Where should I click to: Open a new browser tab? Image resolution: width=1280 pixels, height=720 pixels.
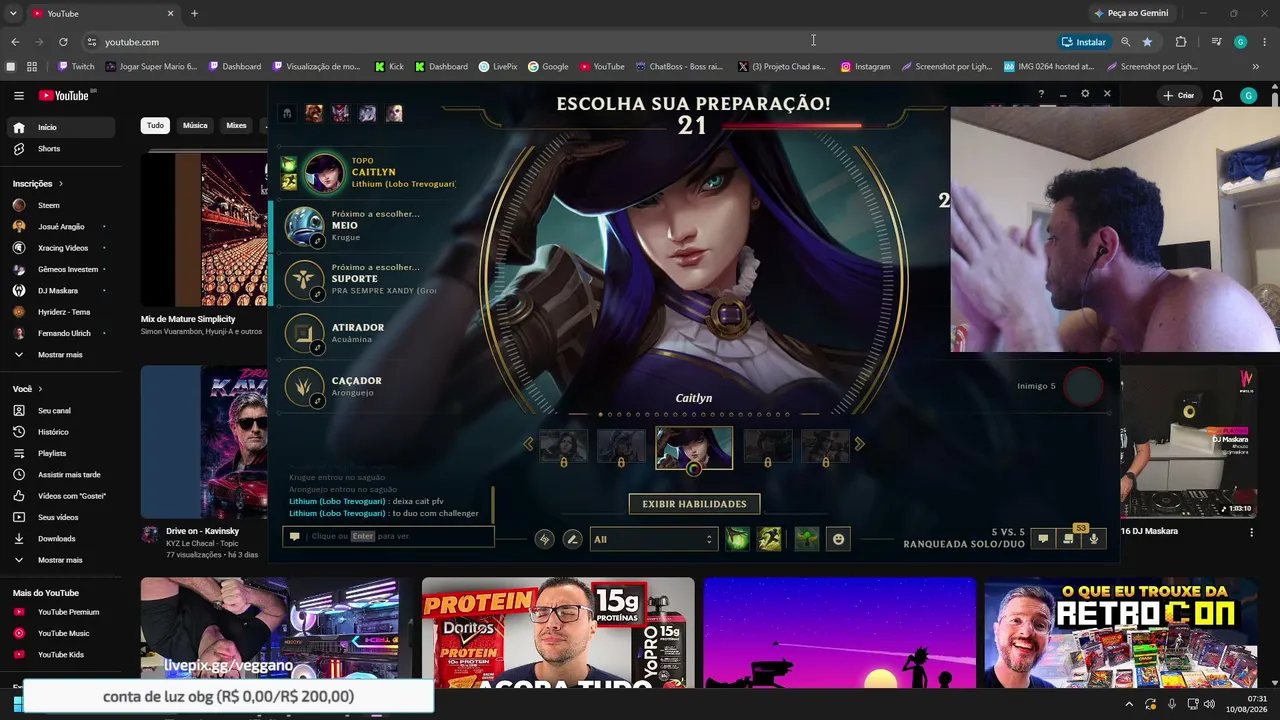(x=194, y=13)
